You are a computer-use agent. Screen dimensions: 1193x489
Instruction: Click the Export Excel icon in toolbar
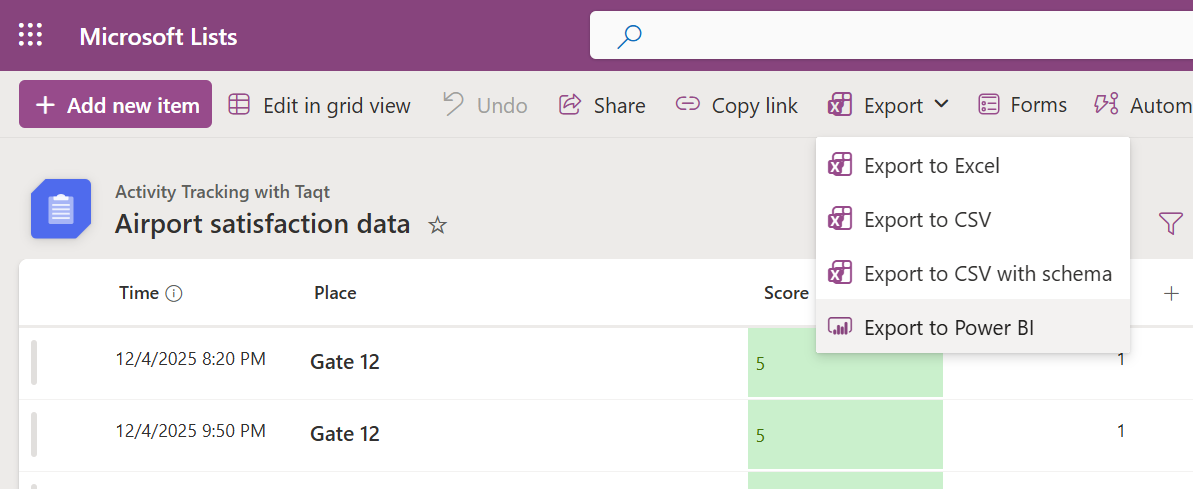point(840,105)
